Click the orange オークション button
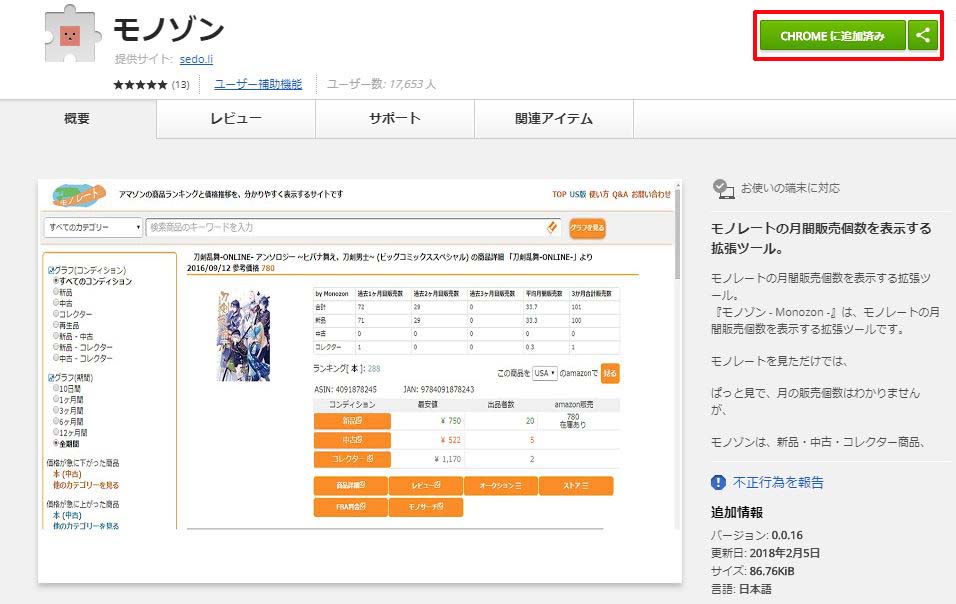 pos(501,486)
